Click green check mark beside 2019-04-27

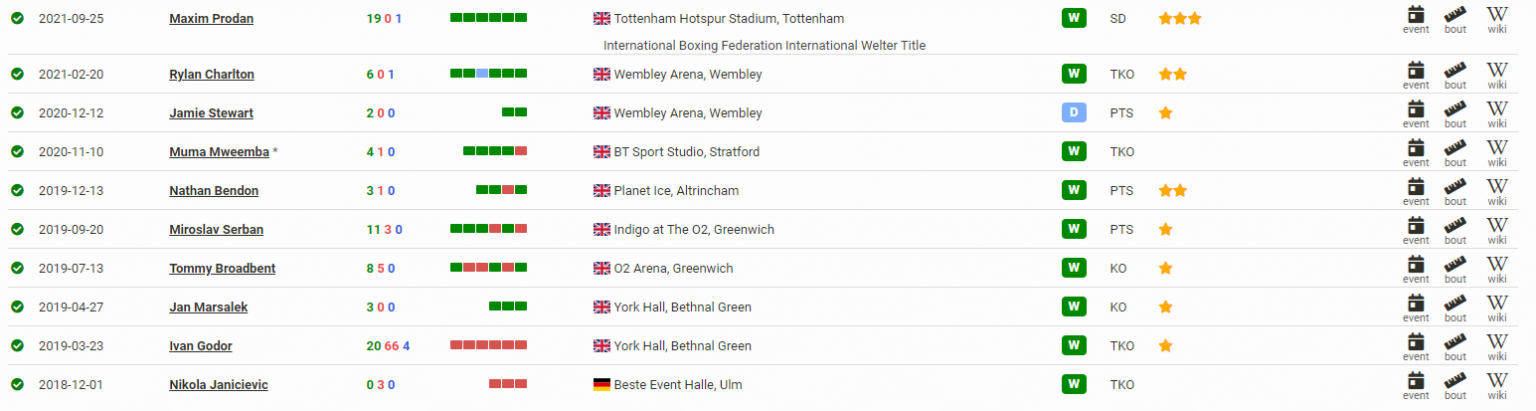[x=17, y=307]
